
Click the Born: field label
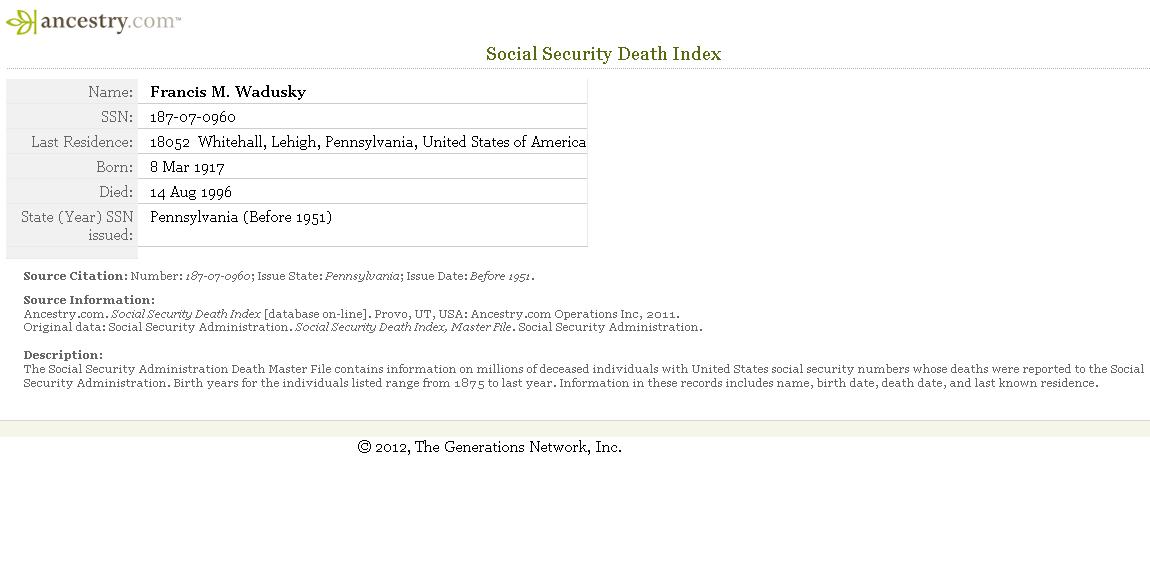pyautogui.click(x=115, y=167)
